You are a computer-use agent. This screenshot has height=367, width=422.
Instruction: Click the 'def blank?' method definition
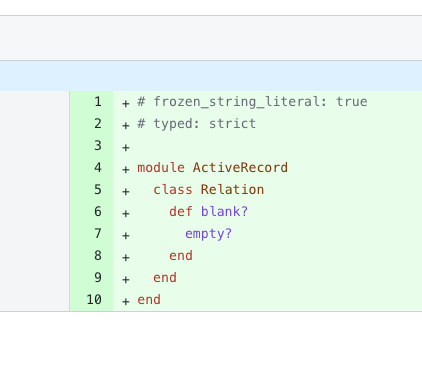[209, 212]
